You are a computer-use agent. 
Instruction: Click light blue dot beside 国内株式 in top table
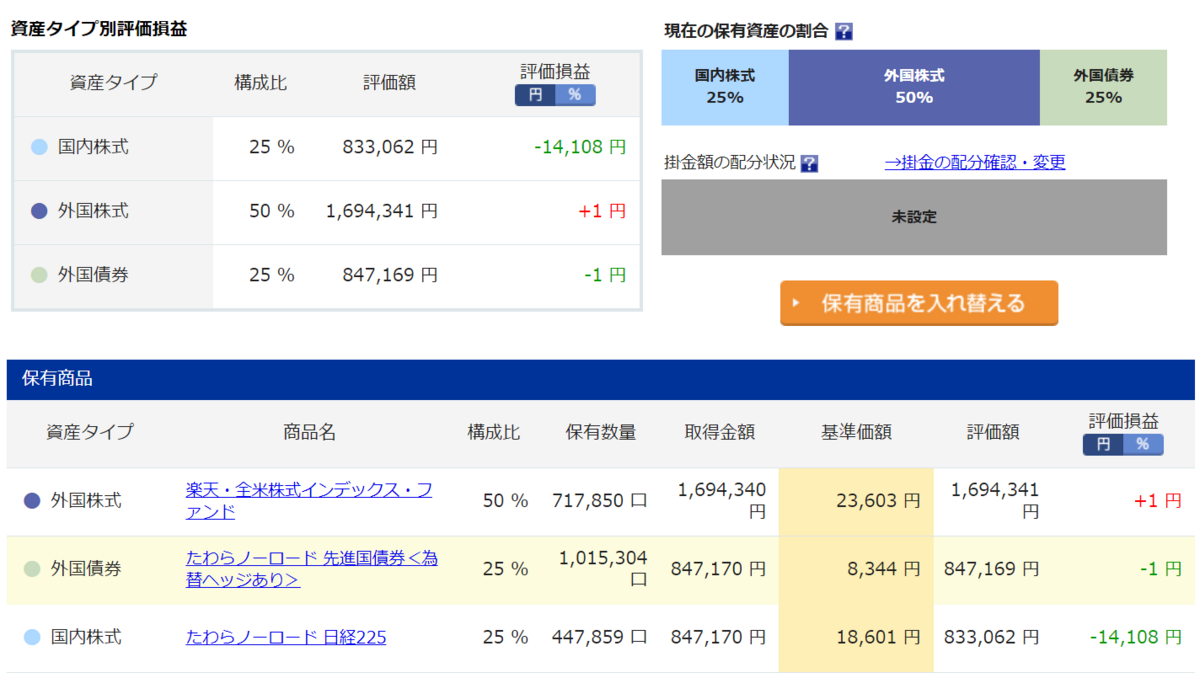click(x=39, y=147)
